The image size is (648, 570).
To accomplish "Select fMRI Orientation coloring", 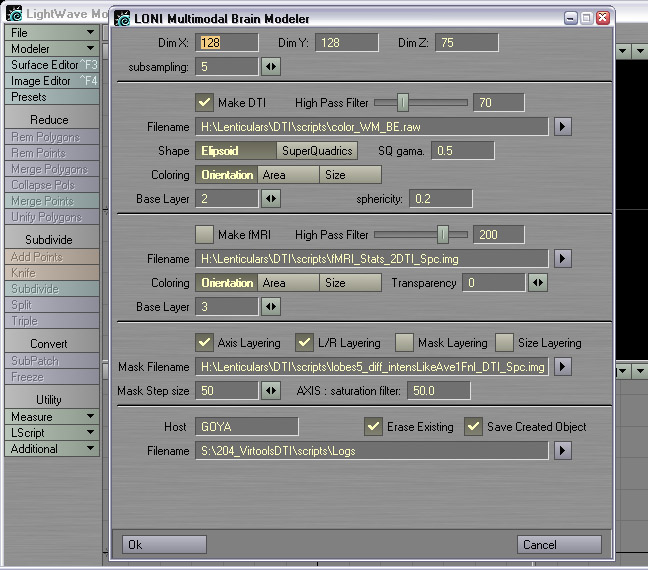I will [x=226, y=283].
